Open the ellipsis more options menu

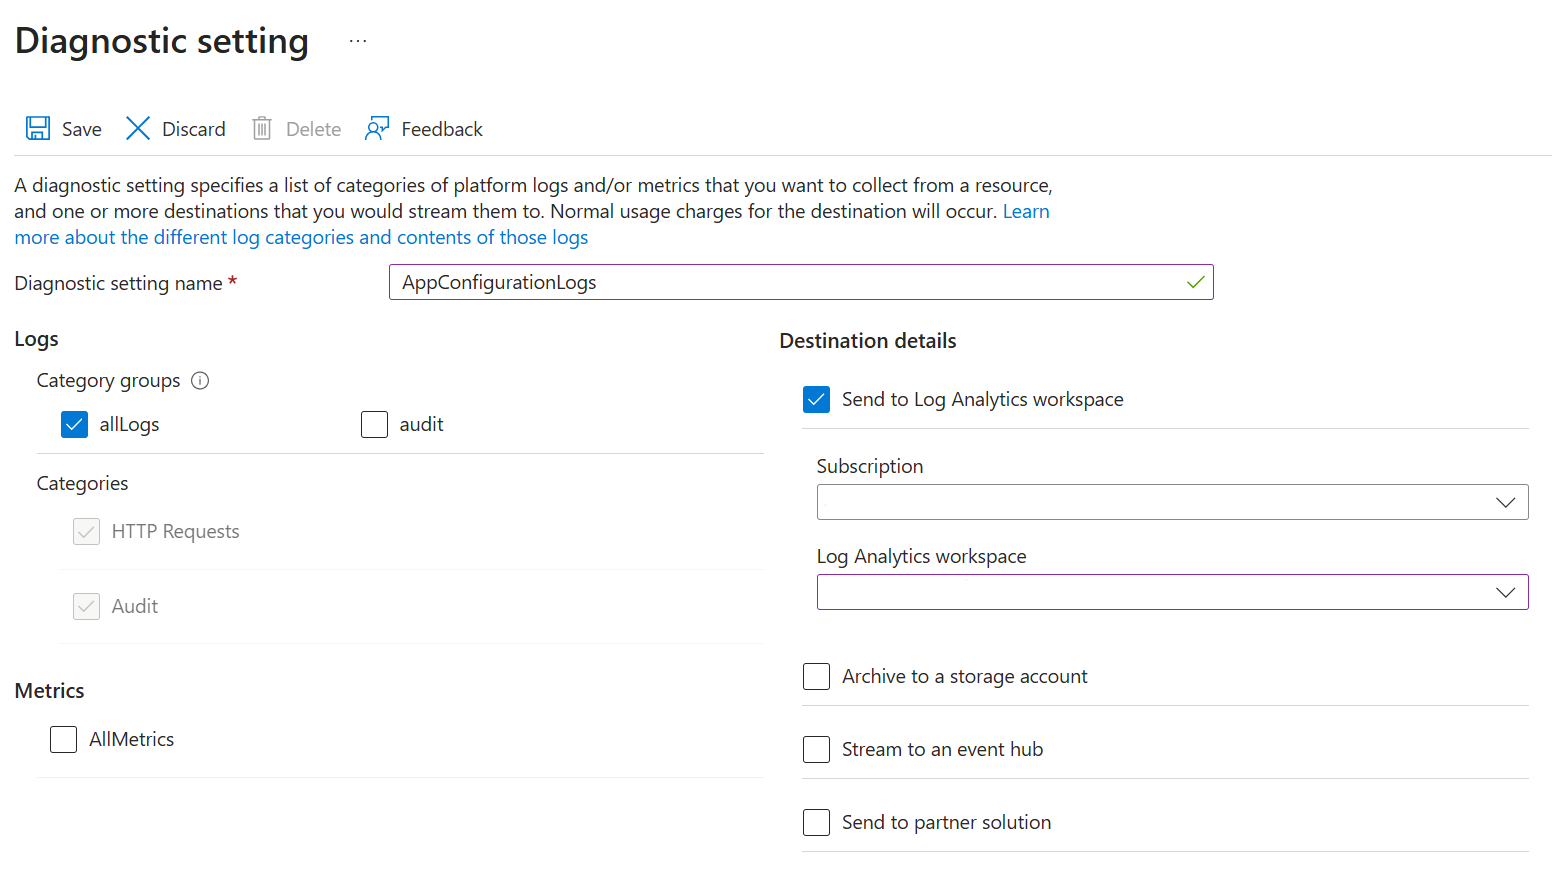pyautogui.click(x=358, y=41)
